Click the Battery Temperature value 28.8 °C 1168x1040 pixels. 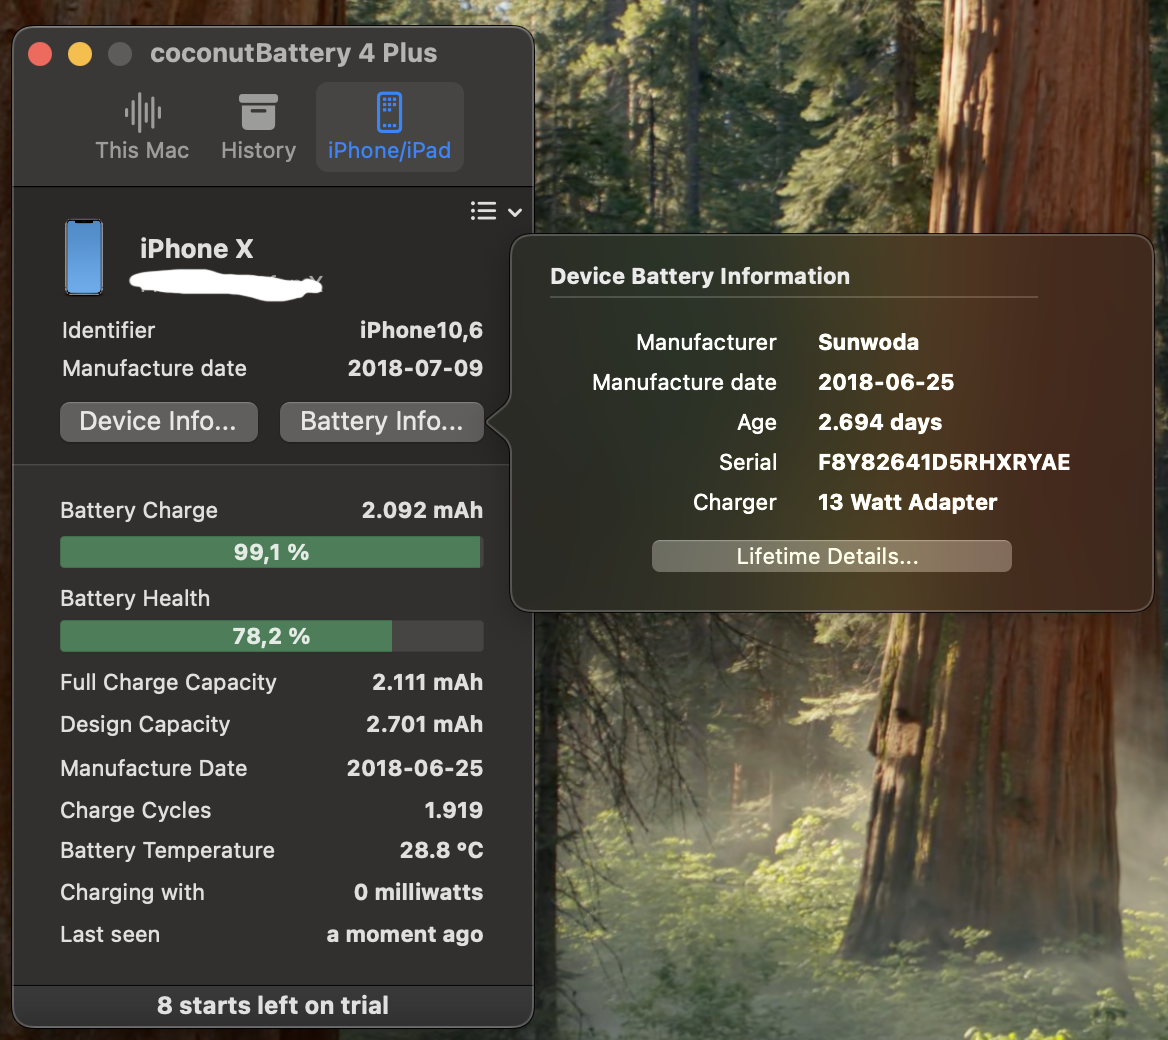(442, 850)
